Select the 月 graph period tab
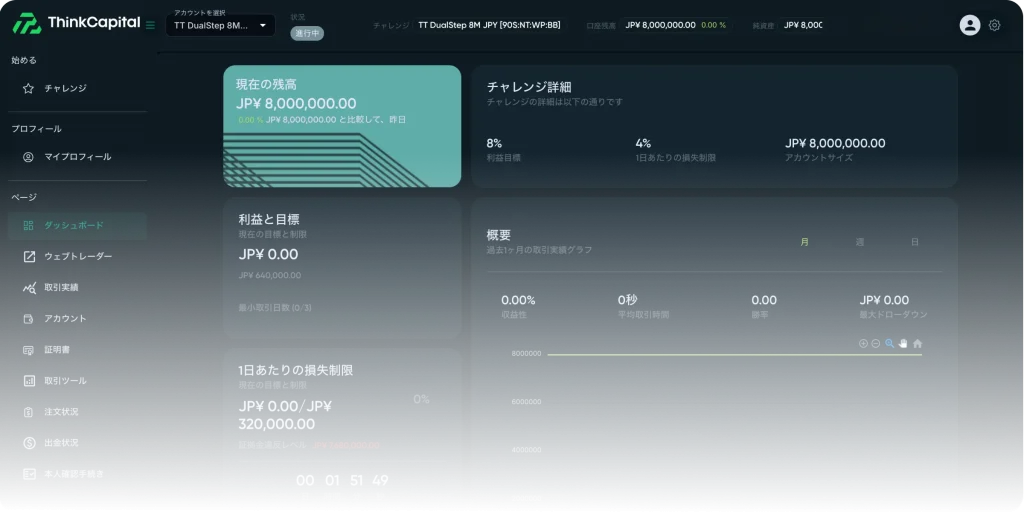1024x512 pixels. click(x=804, y=242)
